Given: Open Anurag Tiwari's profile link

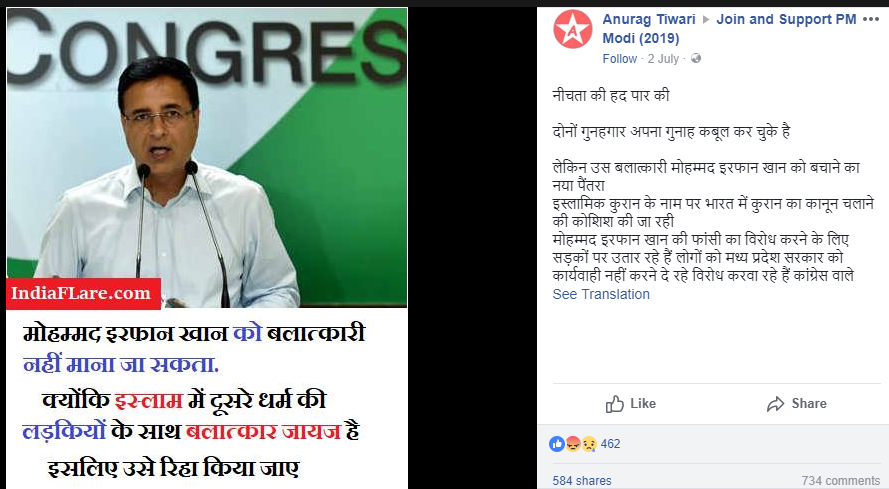Looking at the screenshot, I should point(649,19).
